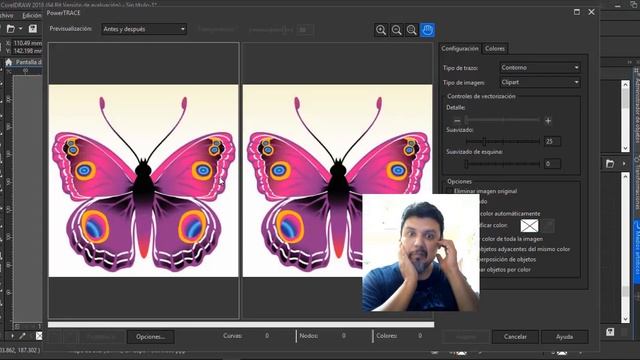
Task: Click the Detalle slider track
Action: point(502,120)
